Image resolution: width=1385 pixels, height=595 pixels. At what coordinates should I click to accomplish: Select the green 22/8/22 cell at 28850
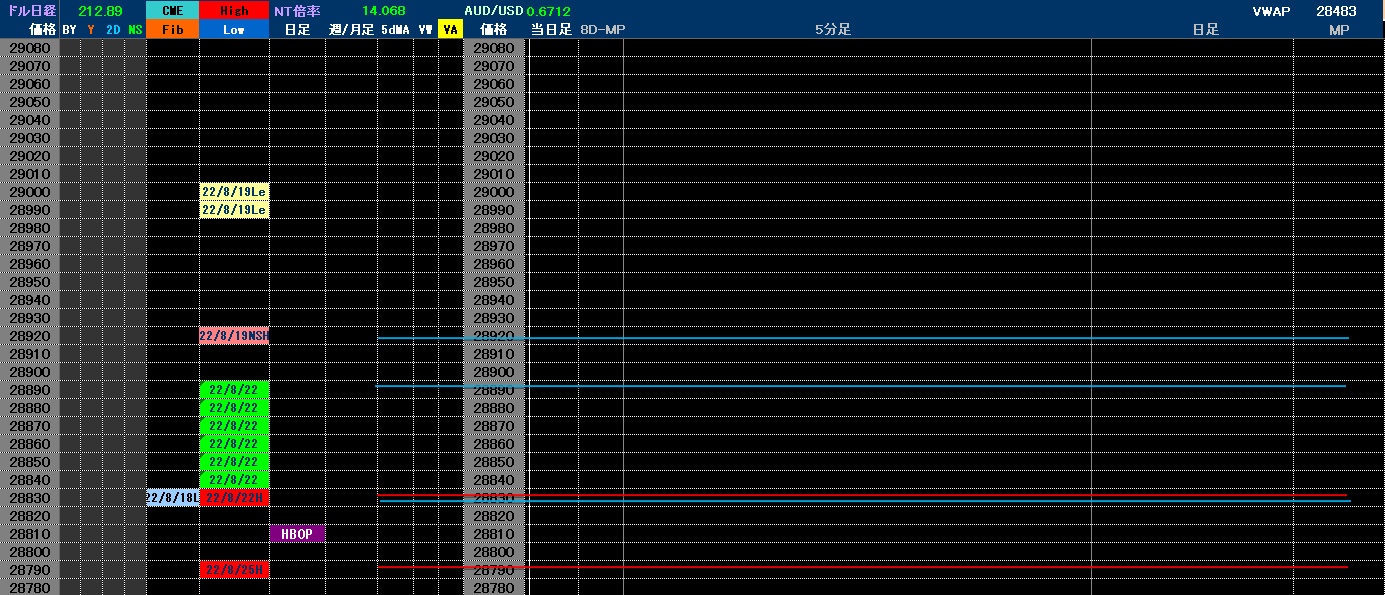coord(234,462)
